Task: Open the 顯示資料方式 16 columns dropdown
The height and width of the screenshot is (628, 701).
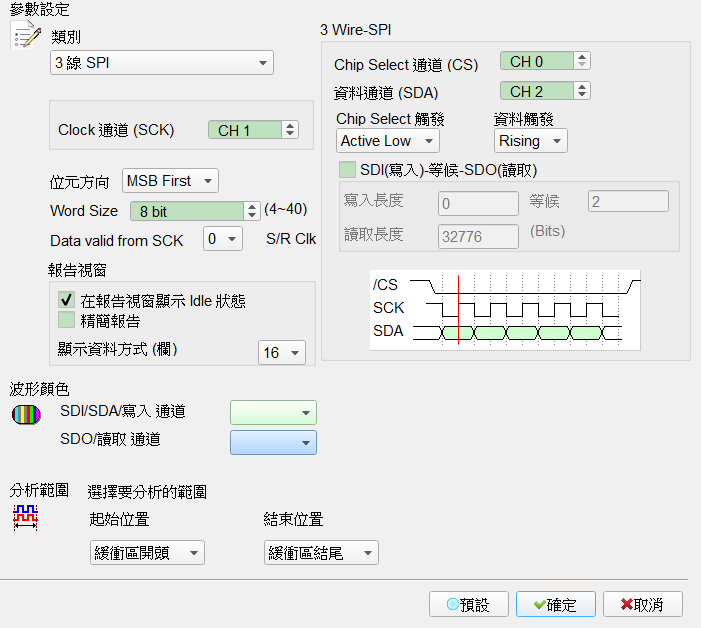Action: [x=282, y=353]
